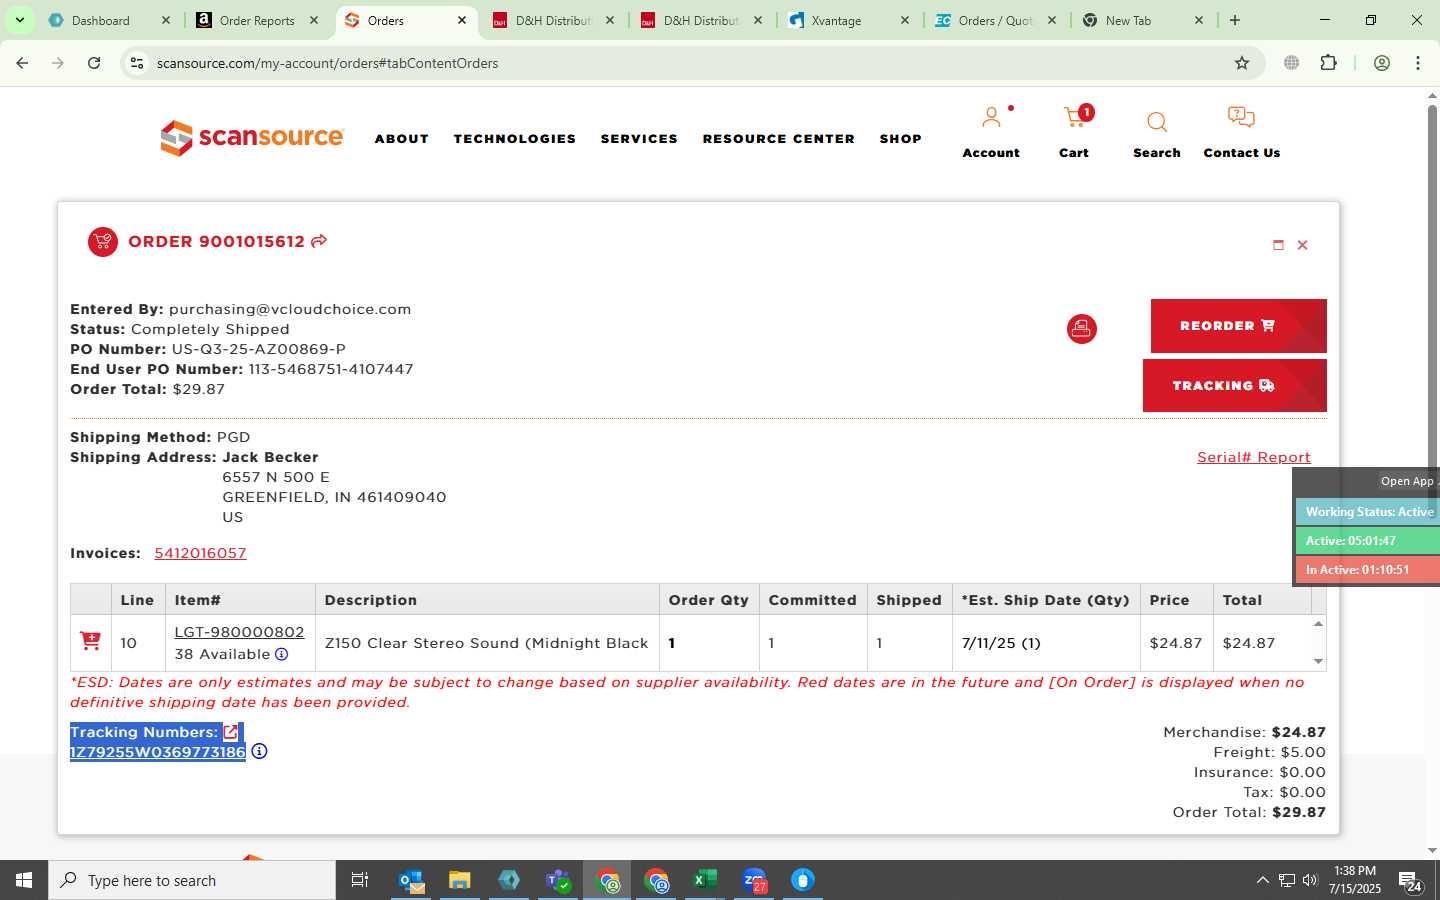Click the ScanSource logo
This screenshot has width=1440, height=900.
[252, 138]
